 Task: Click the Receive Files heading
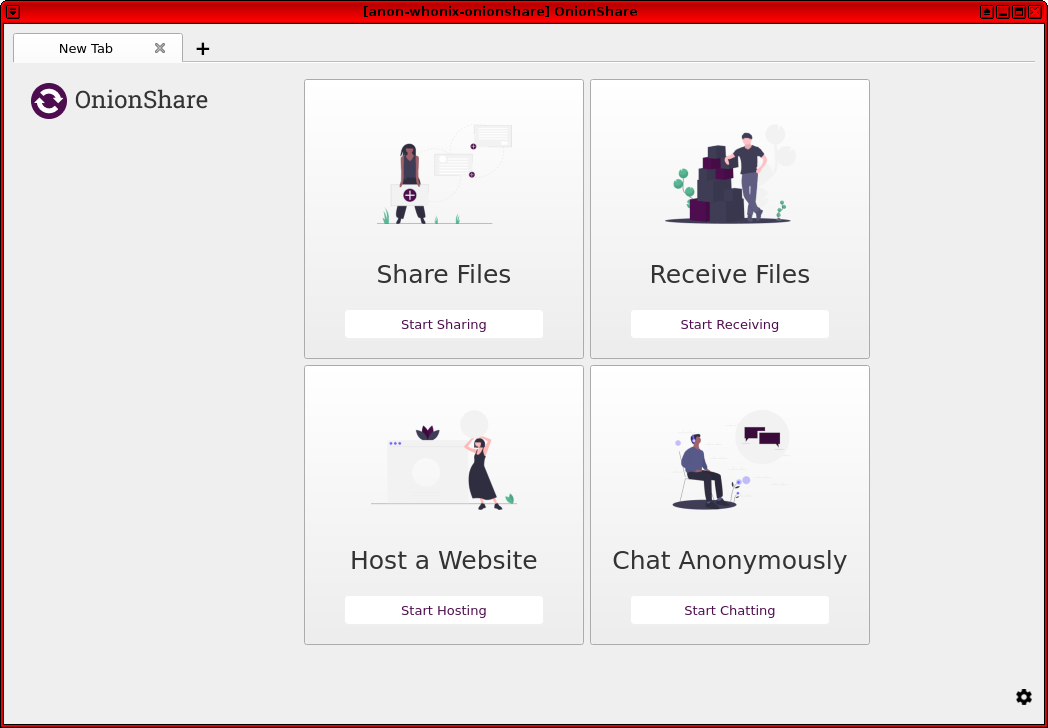(729, 274)
